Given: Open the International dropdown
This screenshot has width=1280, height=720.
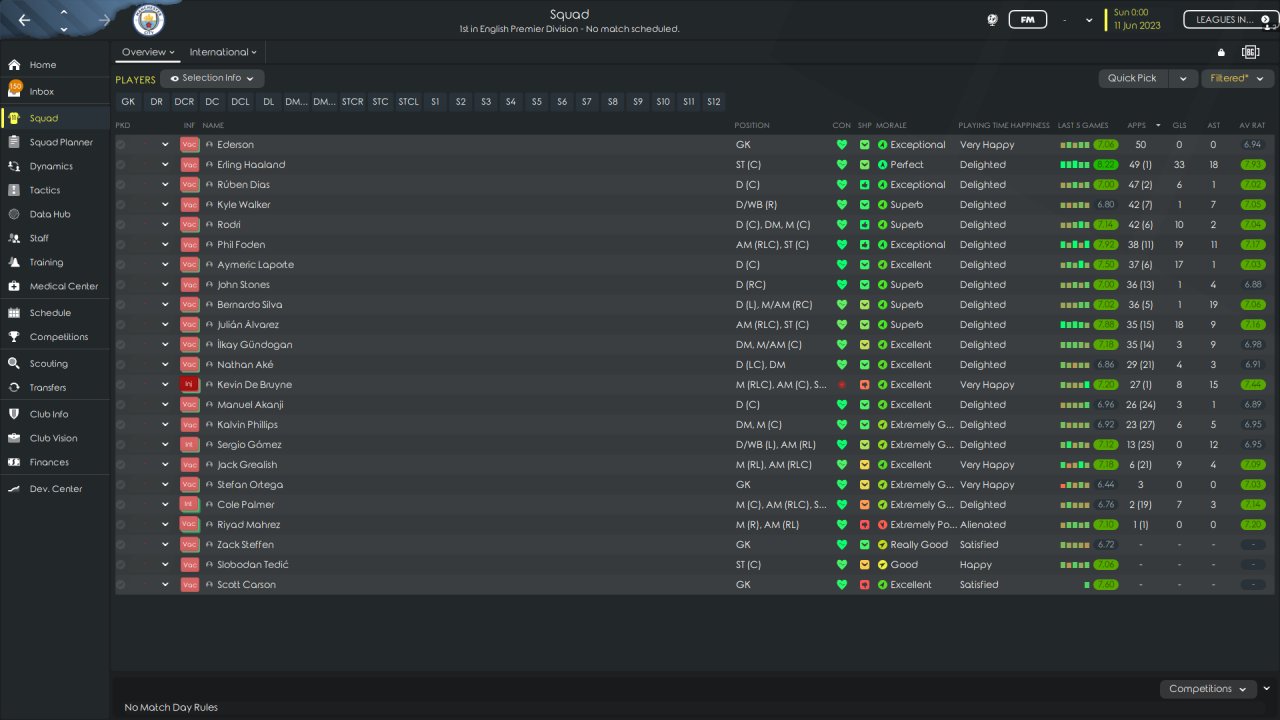Looking at the screenshot, I should (x=223, y=52).
